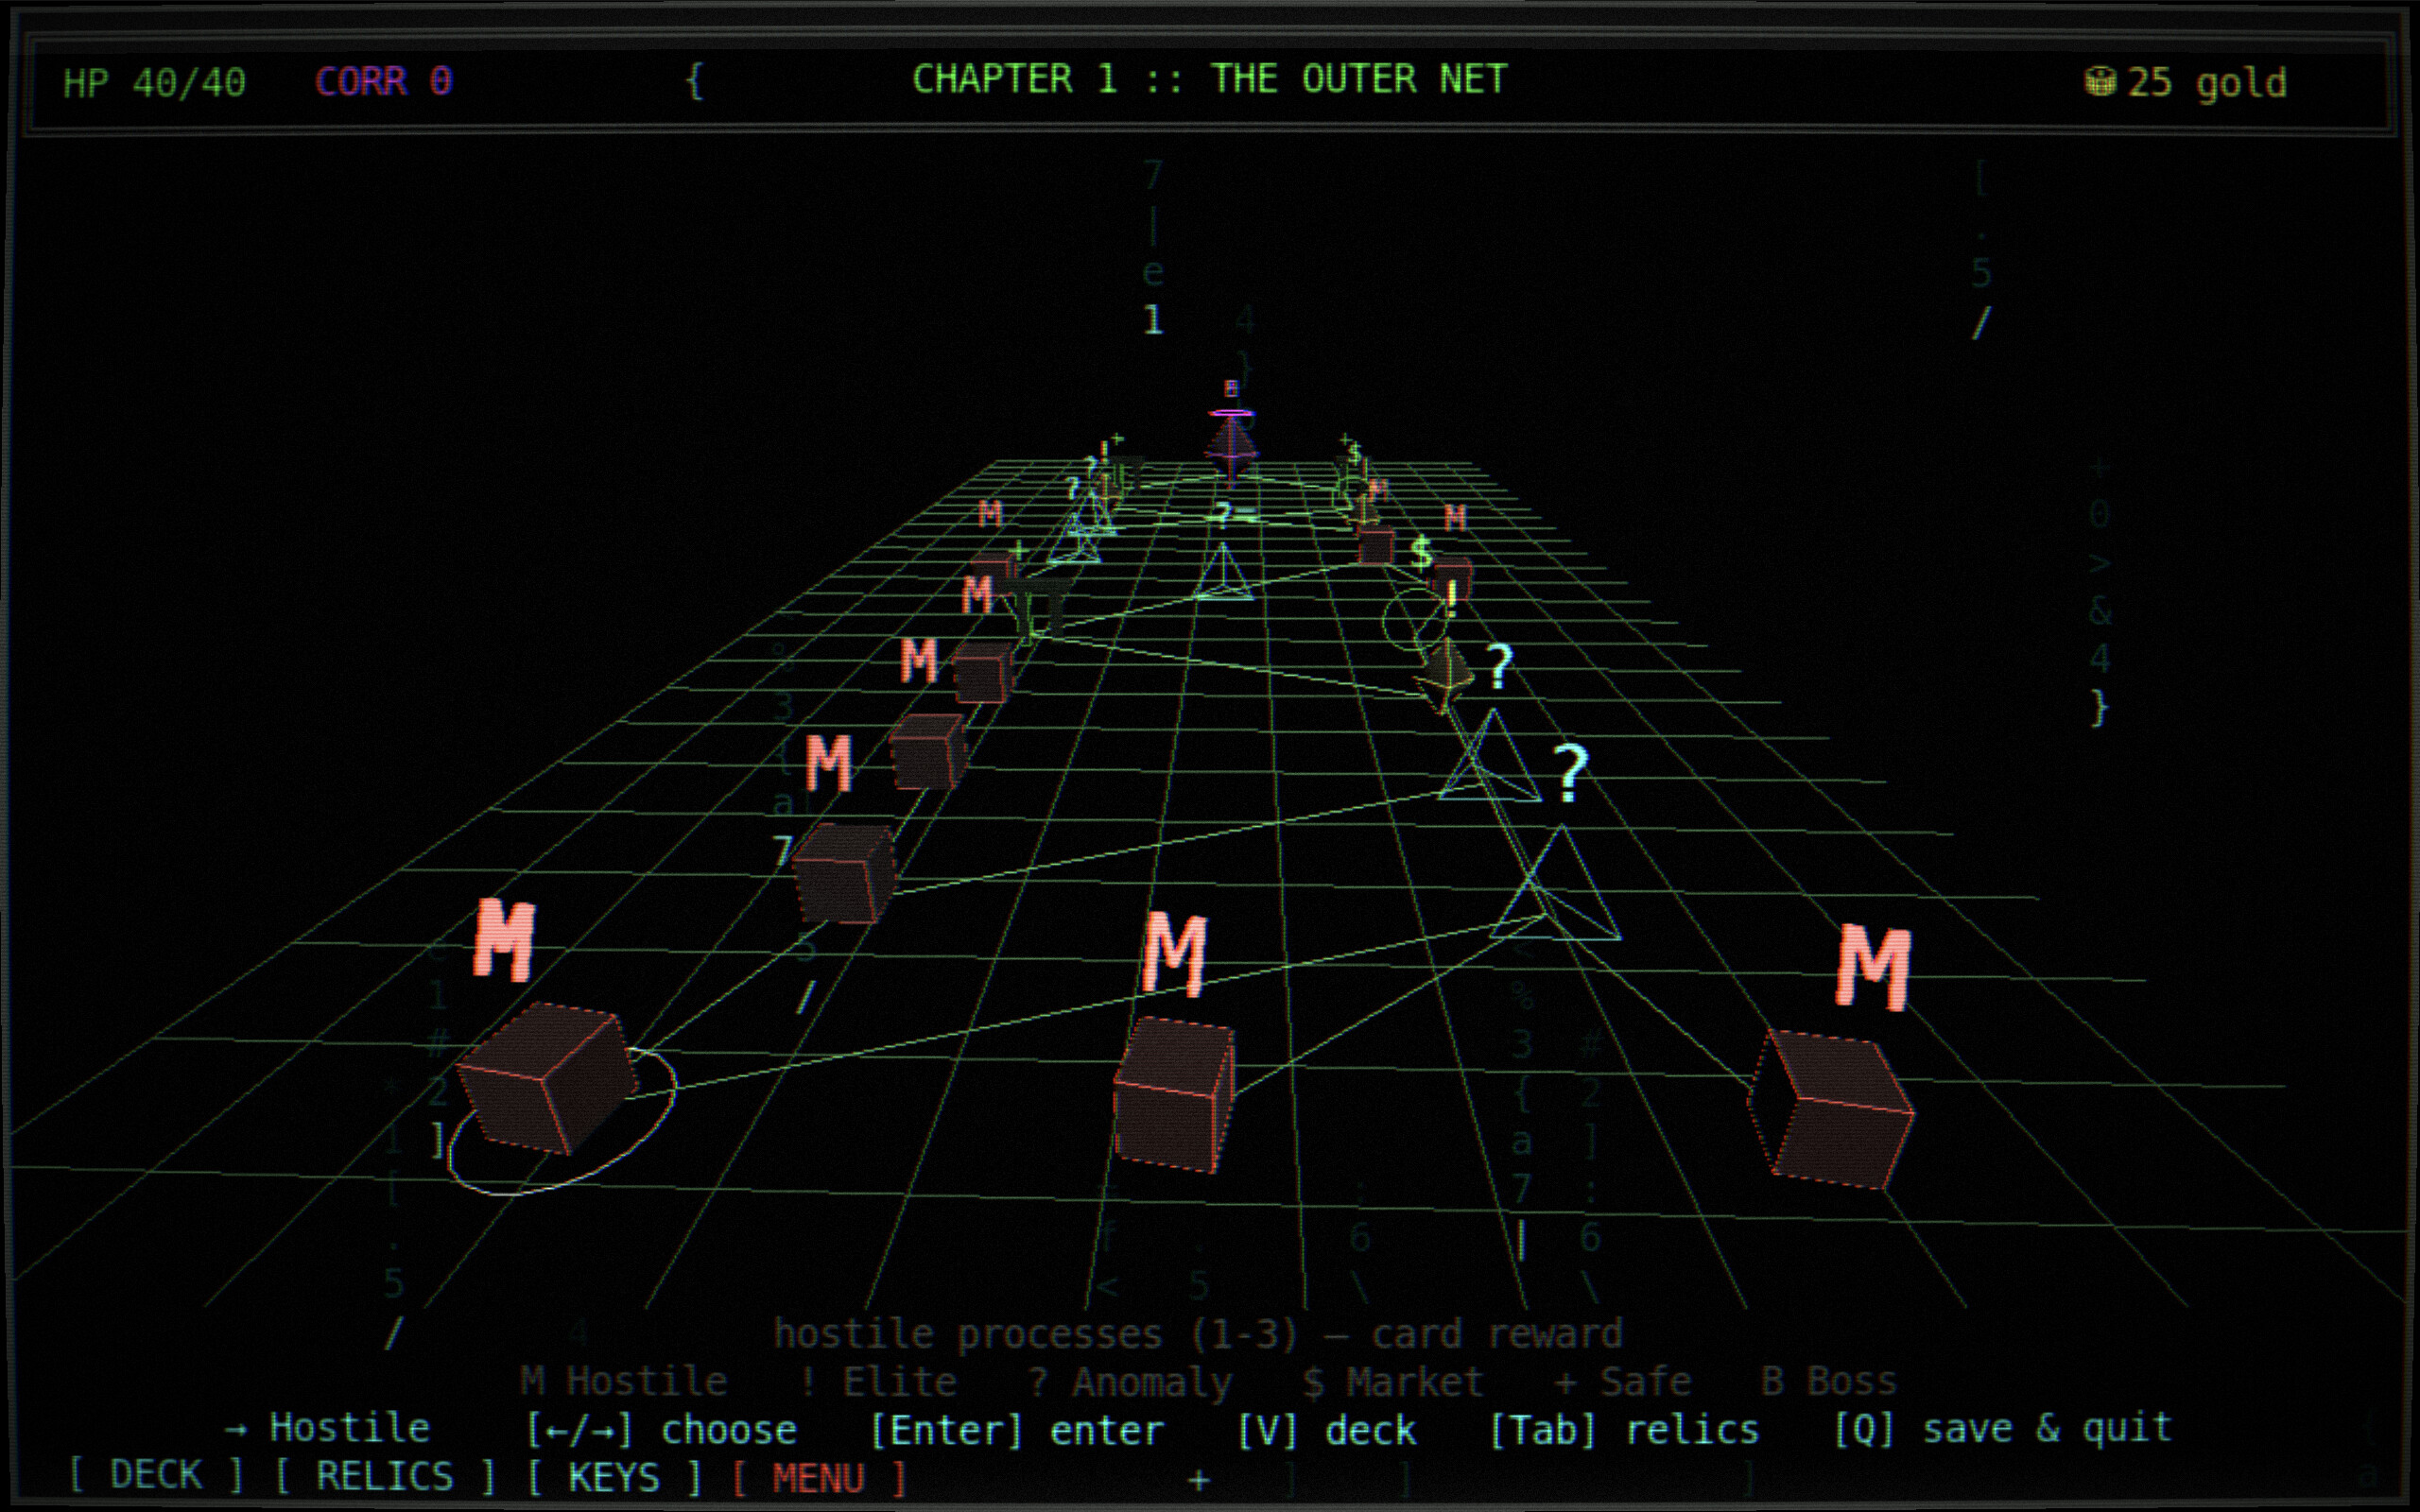Open the [ RELICS ] button
Image resolution: width=2420 pixels, height=1512 pixels.
[385, 1476]
